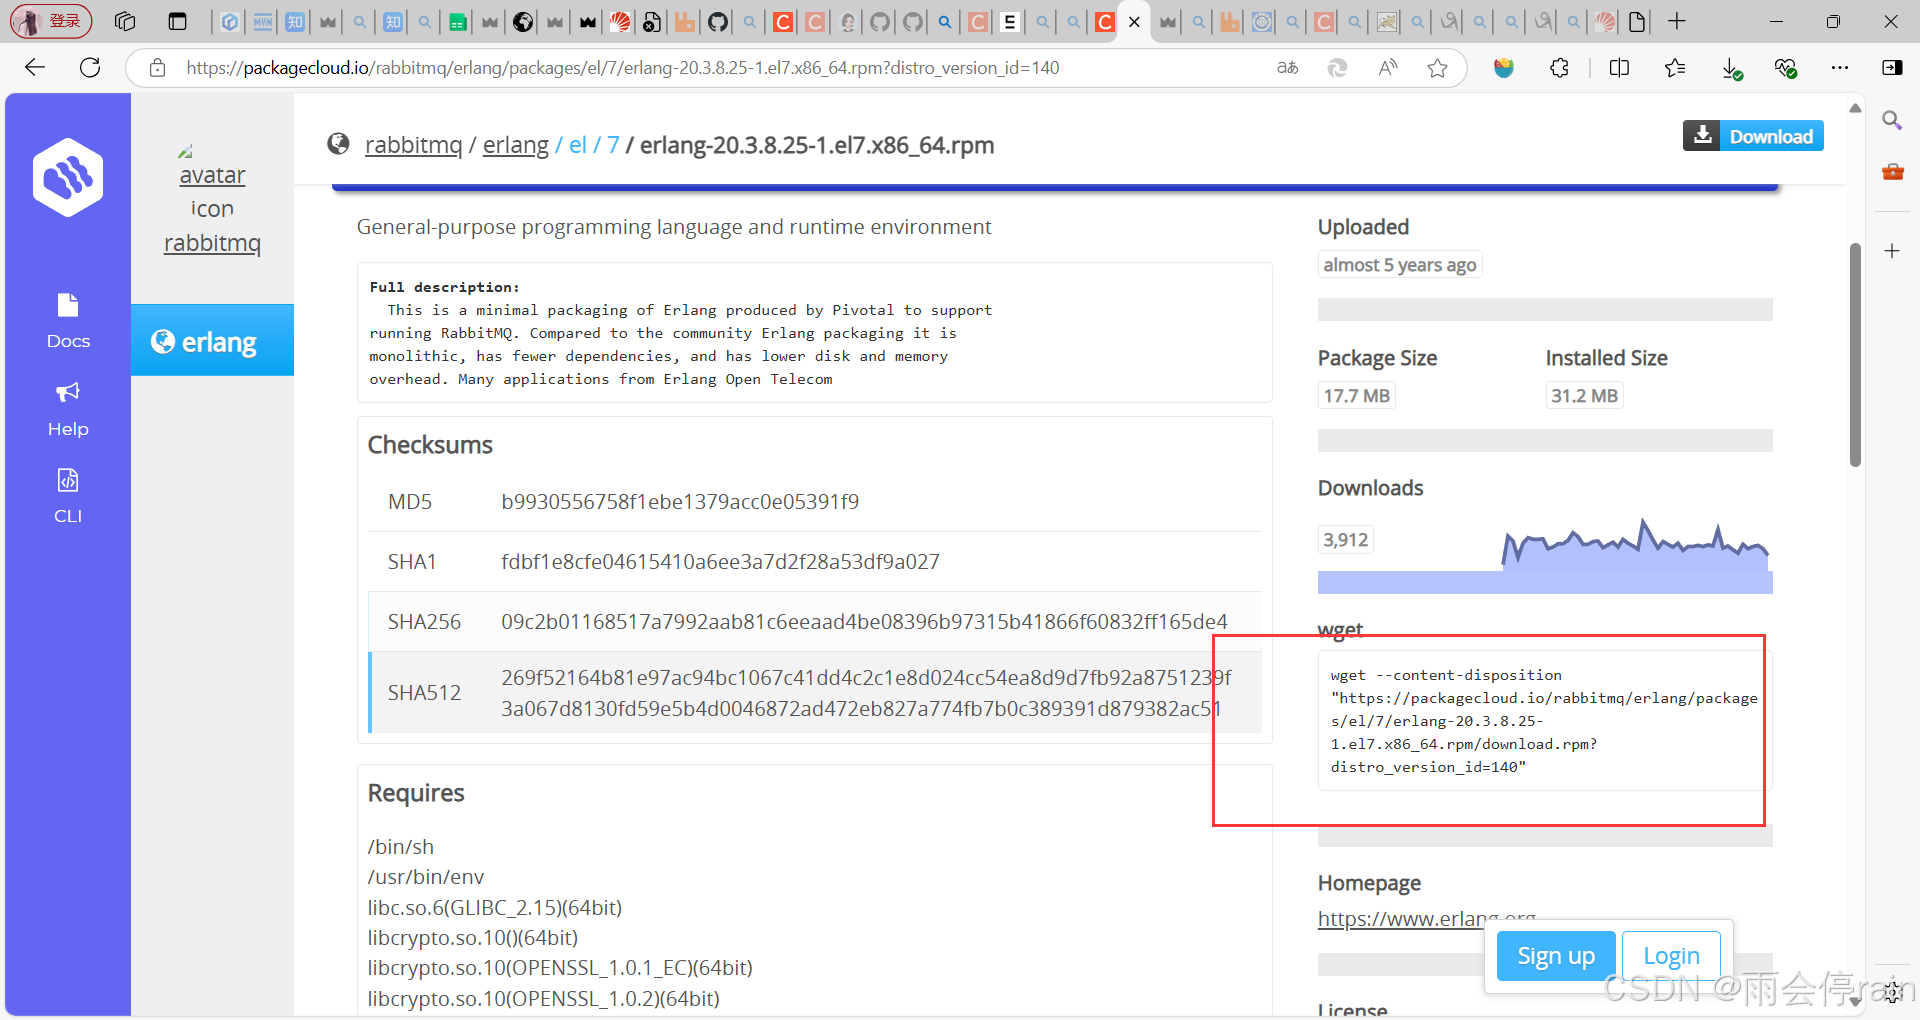Open the Workspaces icon

click(x=125, y=21)
